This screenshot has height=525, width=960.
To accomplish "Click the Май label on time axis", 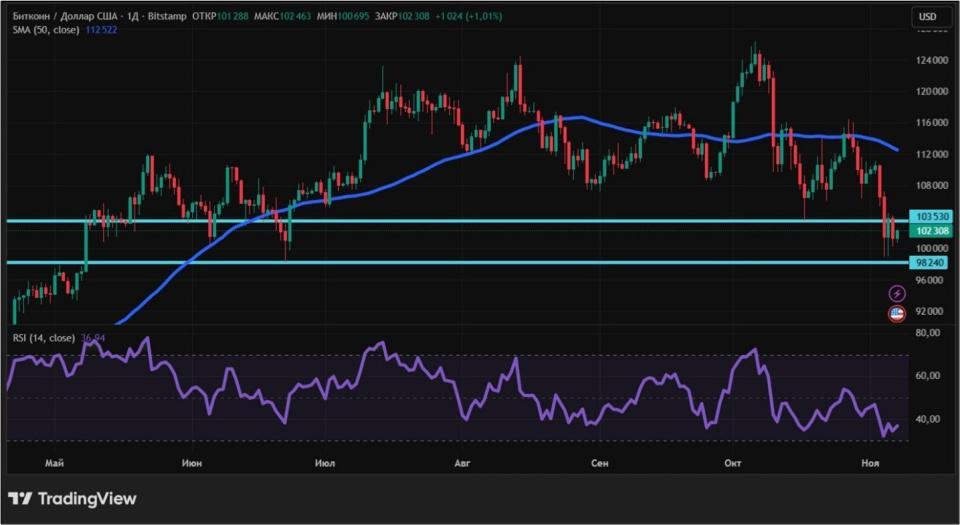I will (x=55, y=463).
